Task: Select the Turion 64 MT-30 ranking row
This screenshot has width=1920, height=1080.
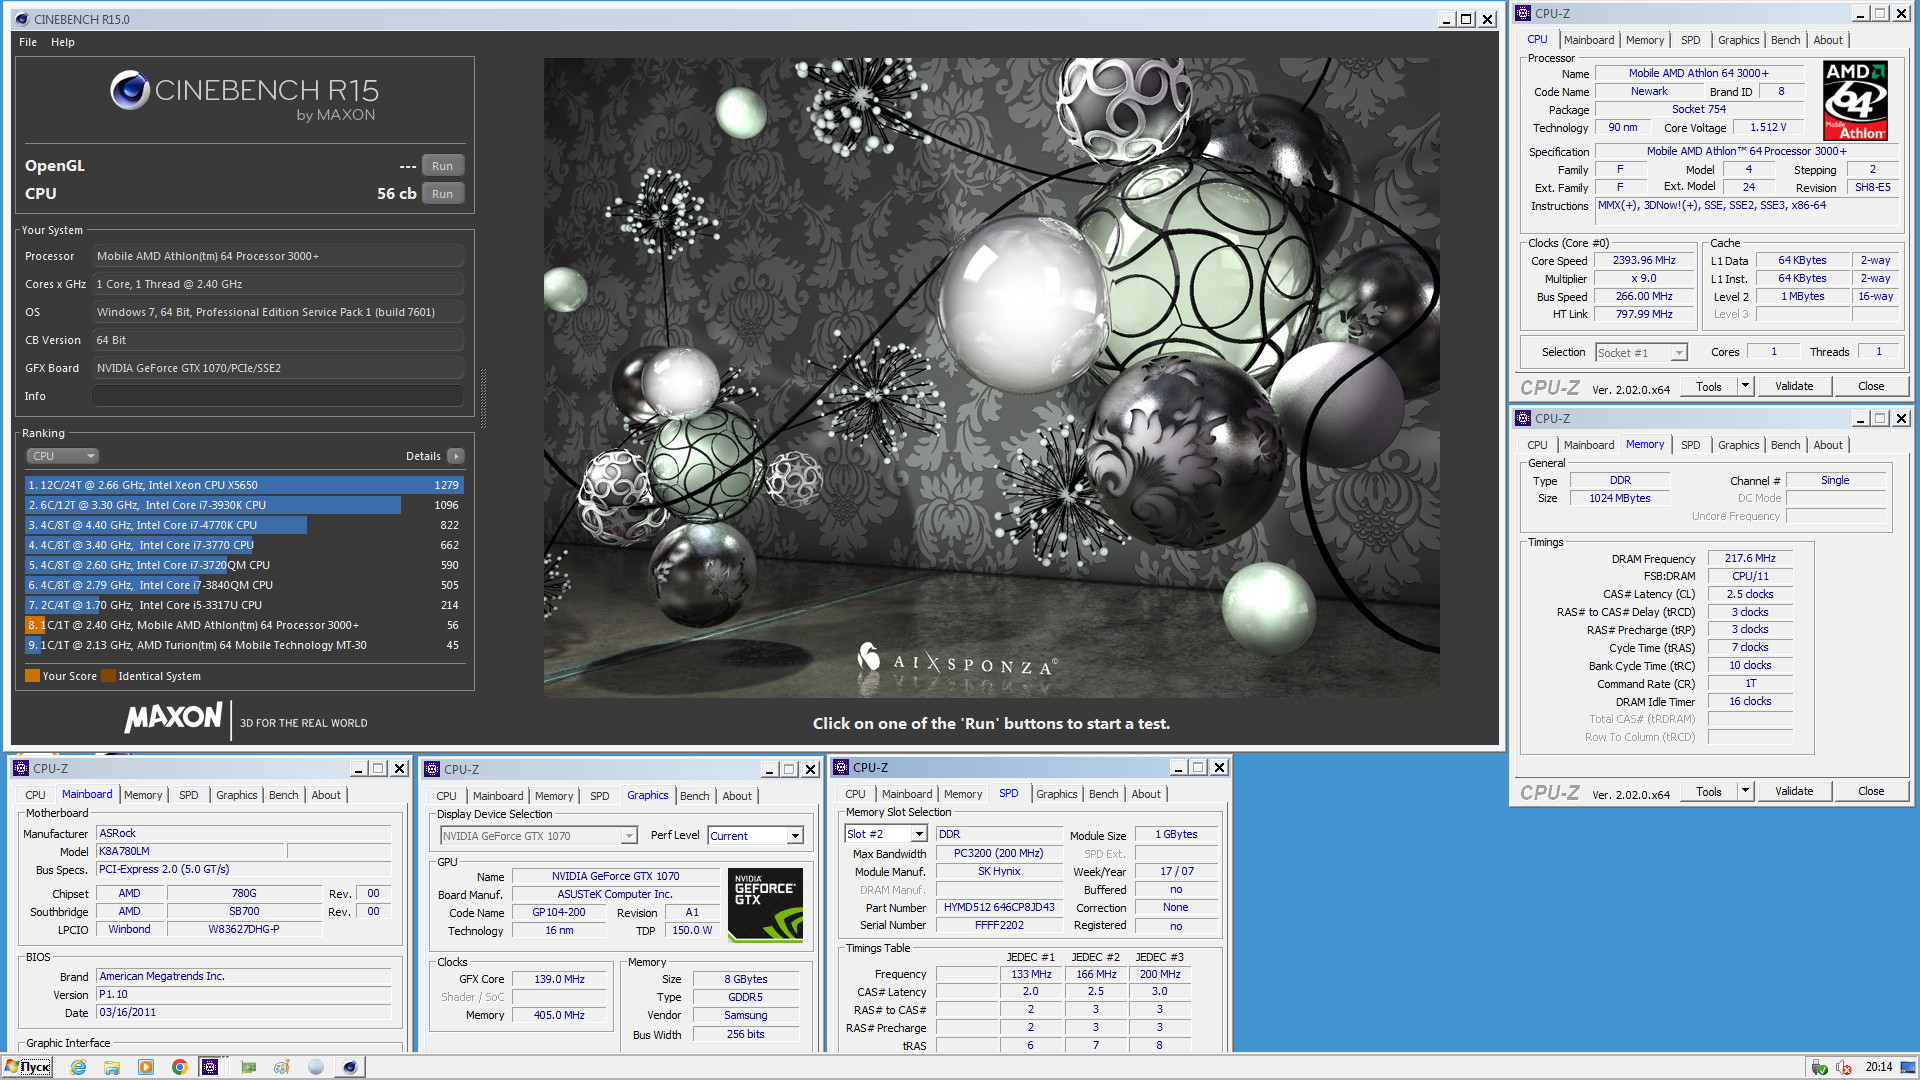Action: pyautogui.click(x=244, y=645)
